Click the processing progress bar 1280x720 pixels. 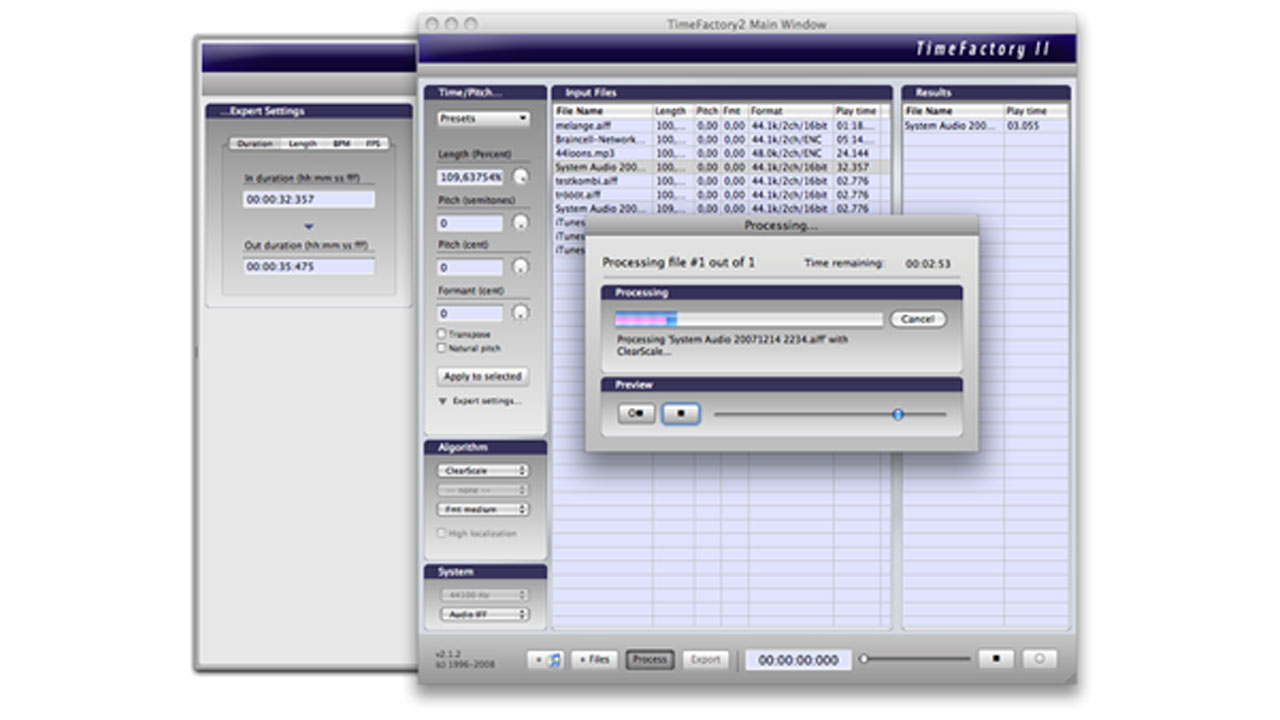point(748,320)
